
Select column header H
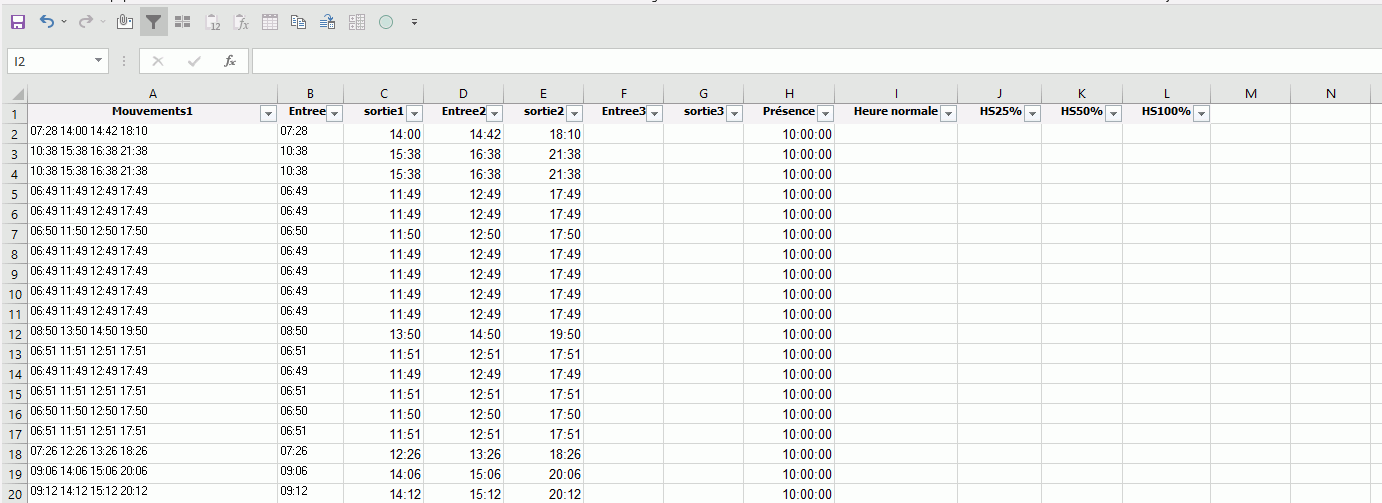(788, 93)
